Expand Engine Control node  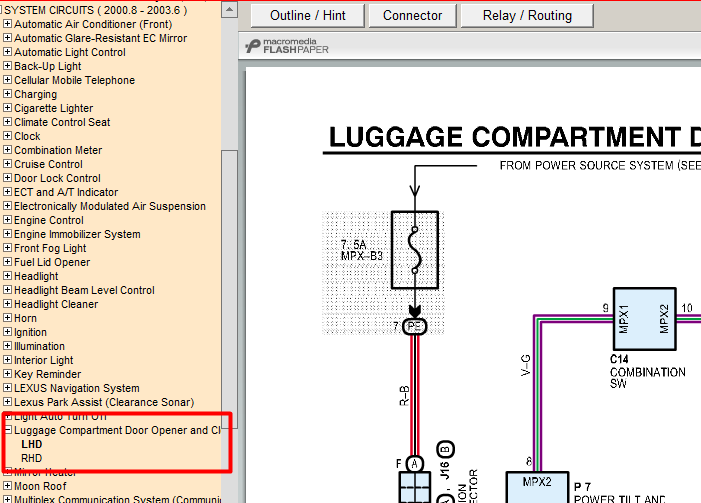(7, 220)
